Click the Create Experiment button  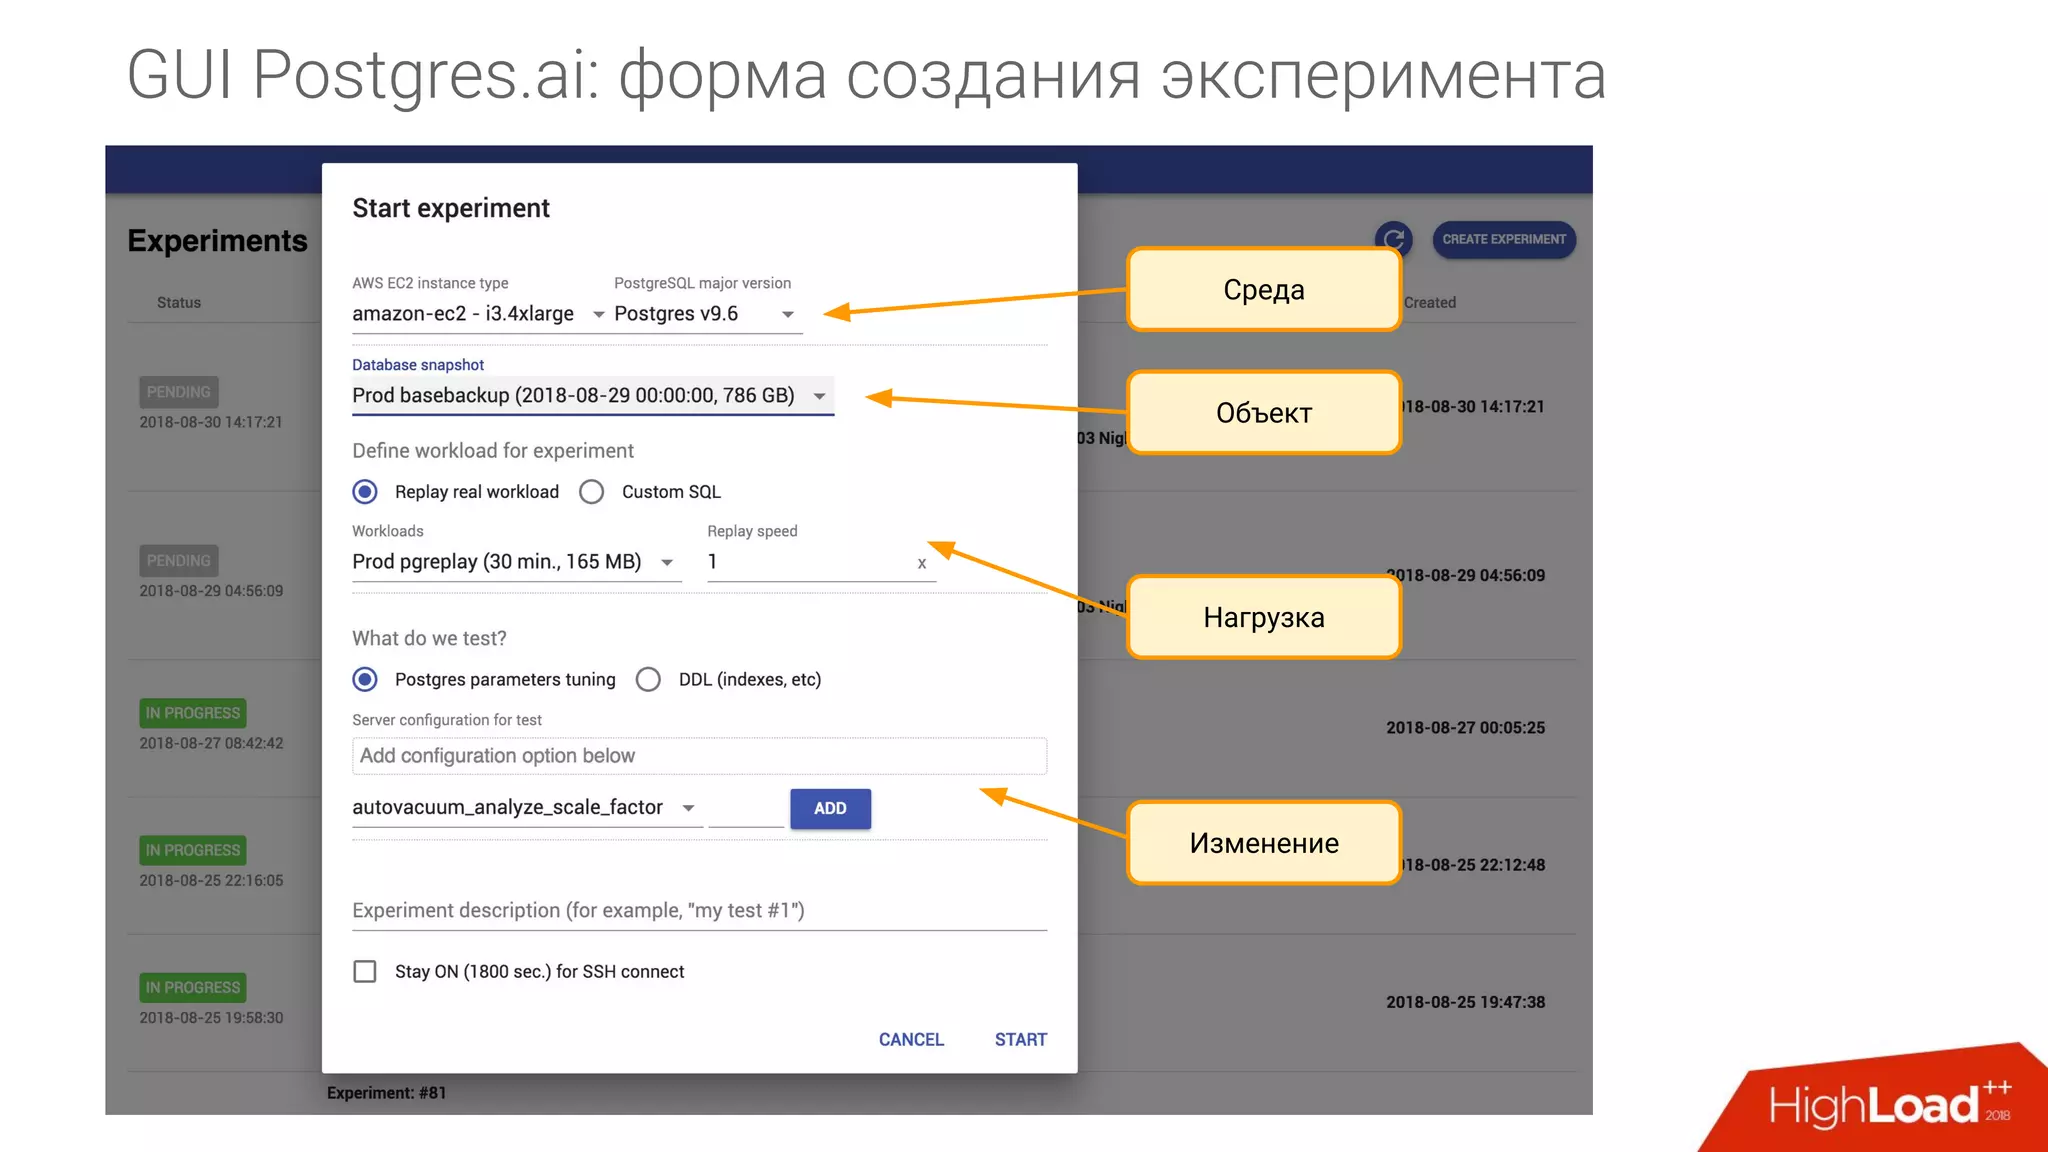tap(1504, 239)
